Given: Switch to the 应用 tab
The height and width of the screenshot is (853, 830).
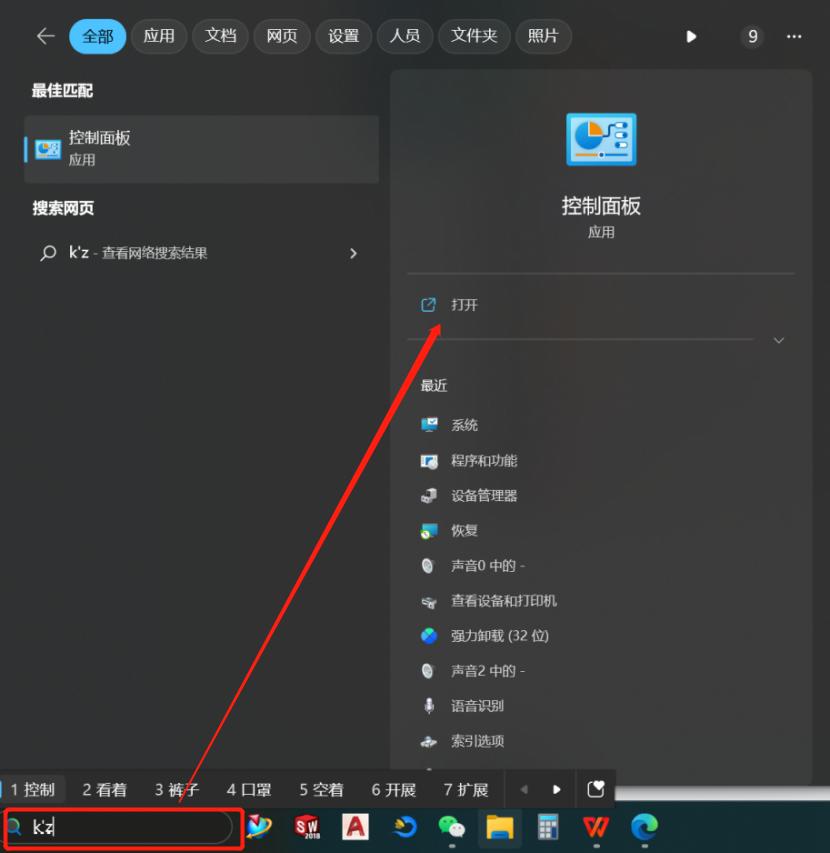Looking at the screenshot, I should 159,36.
